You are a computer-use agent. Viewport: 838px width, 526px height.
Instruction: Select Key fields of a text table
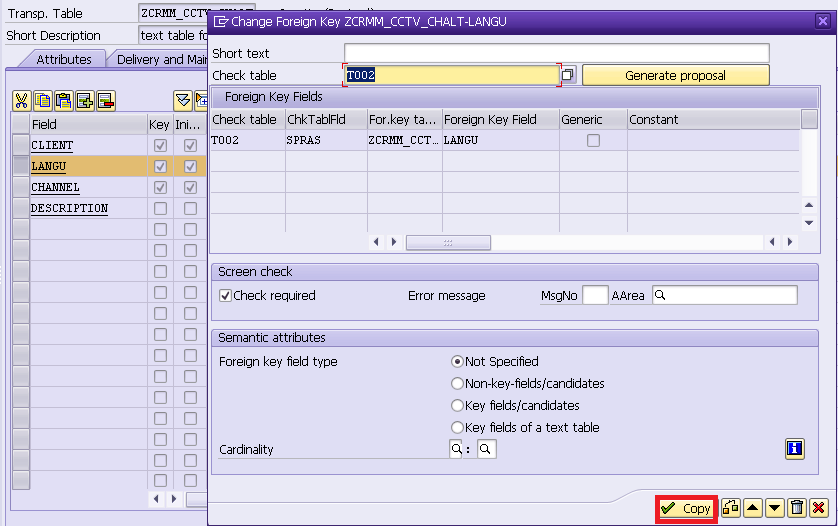click(x=457, y=428)
